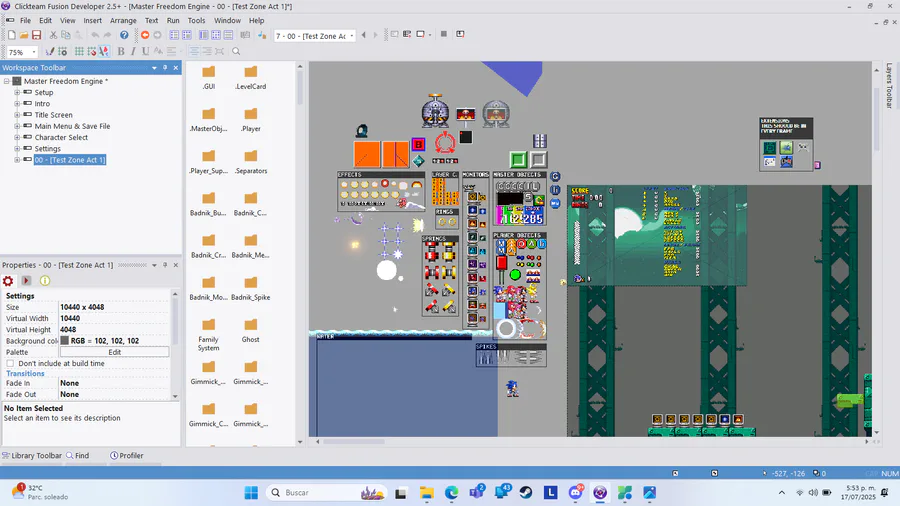Save the application with the floppy icon
This screenshot has height=506, width=900.
tap(36, 36)
